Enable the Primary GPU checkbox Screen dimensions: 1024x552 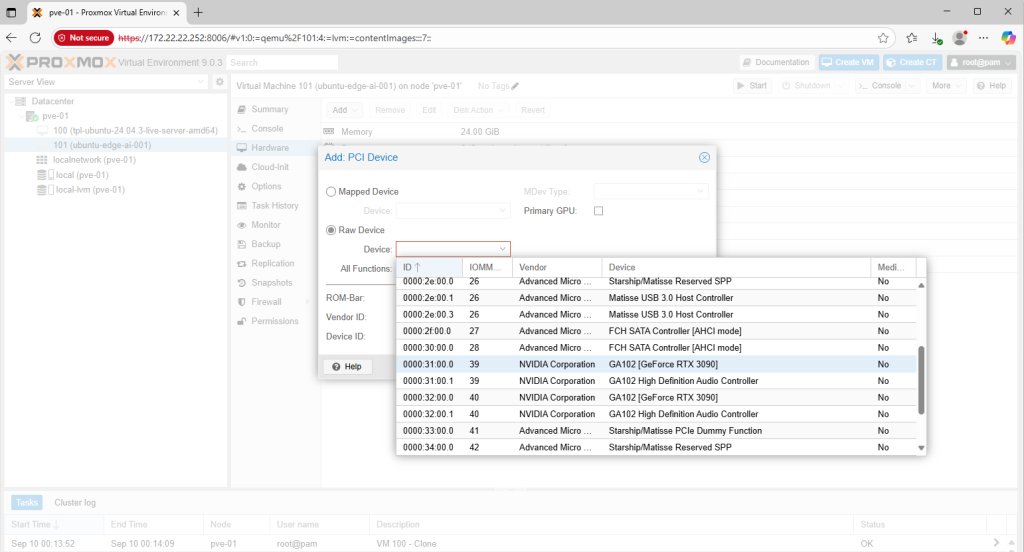pos(599,211)
